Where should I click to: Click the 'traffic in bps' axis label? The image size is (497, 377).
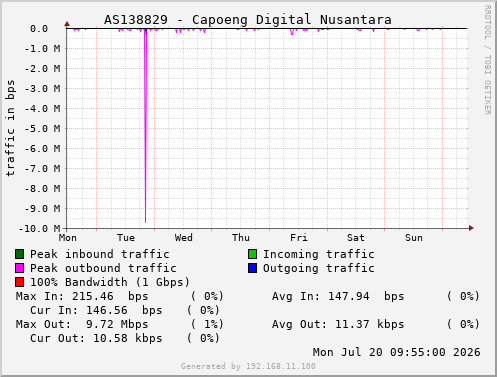click(11, 128)
